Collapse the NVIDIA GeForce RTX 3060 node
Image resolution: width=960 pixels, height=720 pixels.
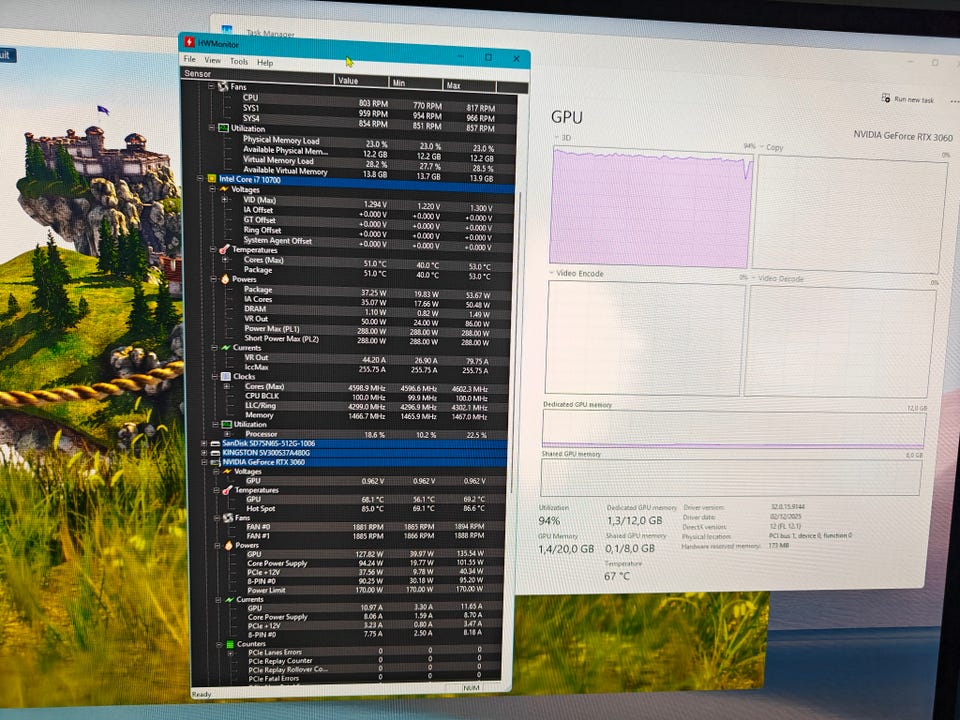(x=203, y=462)
